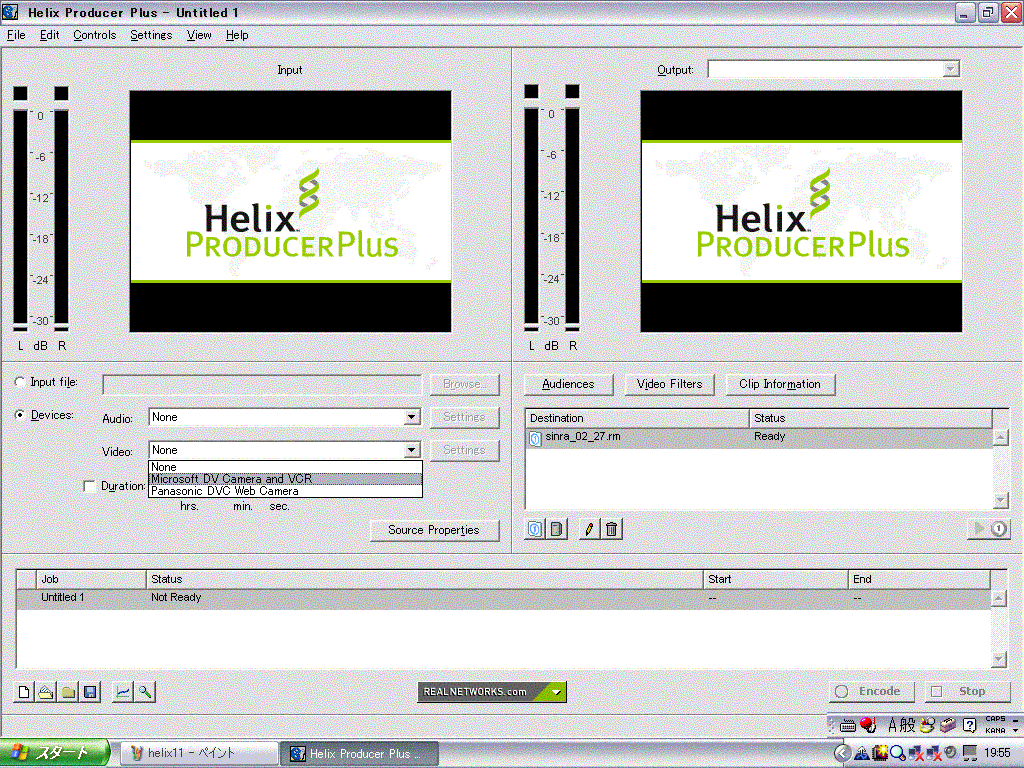Save the job with the floppy disk icon

point(90,692)
